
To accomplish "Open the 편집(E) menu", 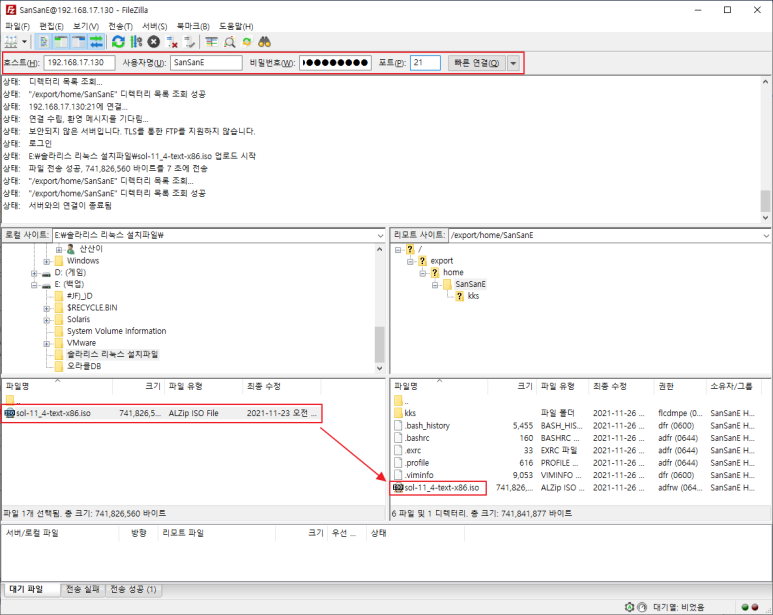I will (51, 26).
